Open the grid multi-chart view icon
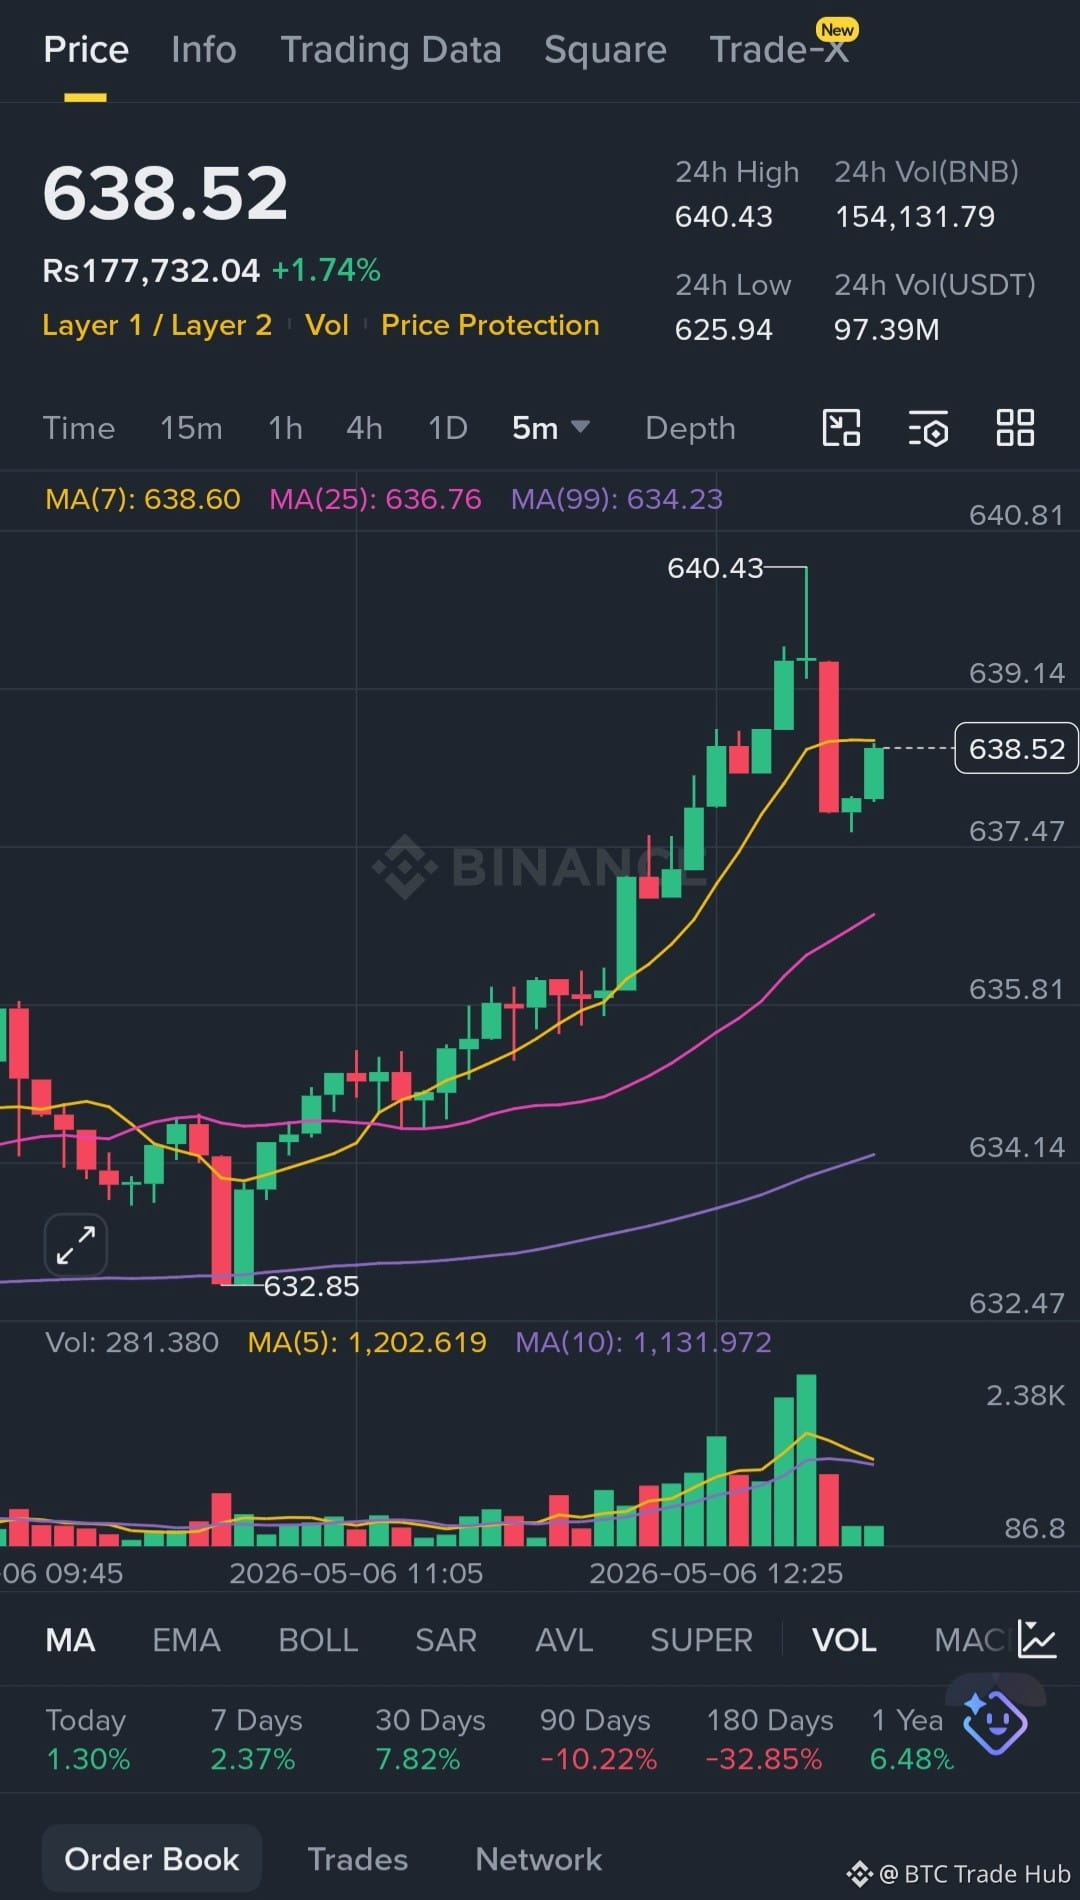This screenshot has height=1900, width=1080. (x=1015, y=428)
